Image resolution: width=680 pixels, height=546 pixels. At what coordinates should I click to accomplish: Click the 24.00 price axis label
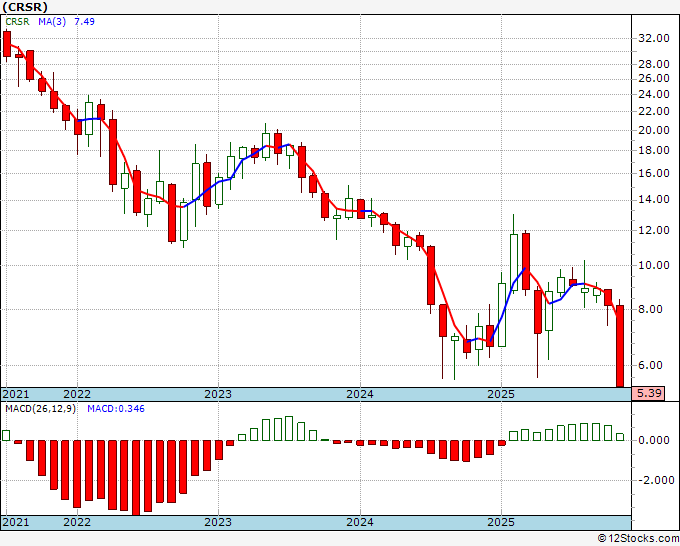654,94
